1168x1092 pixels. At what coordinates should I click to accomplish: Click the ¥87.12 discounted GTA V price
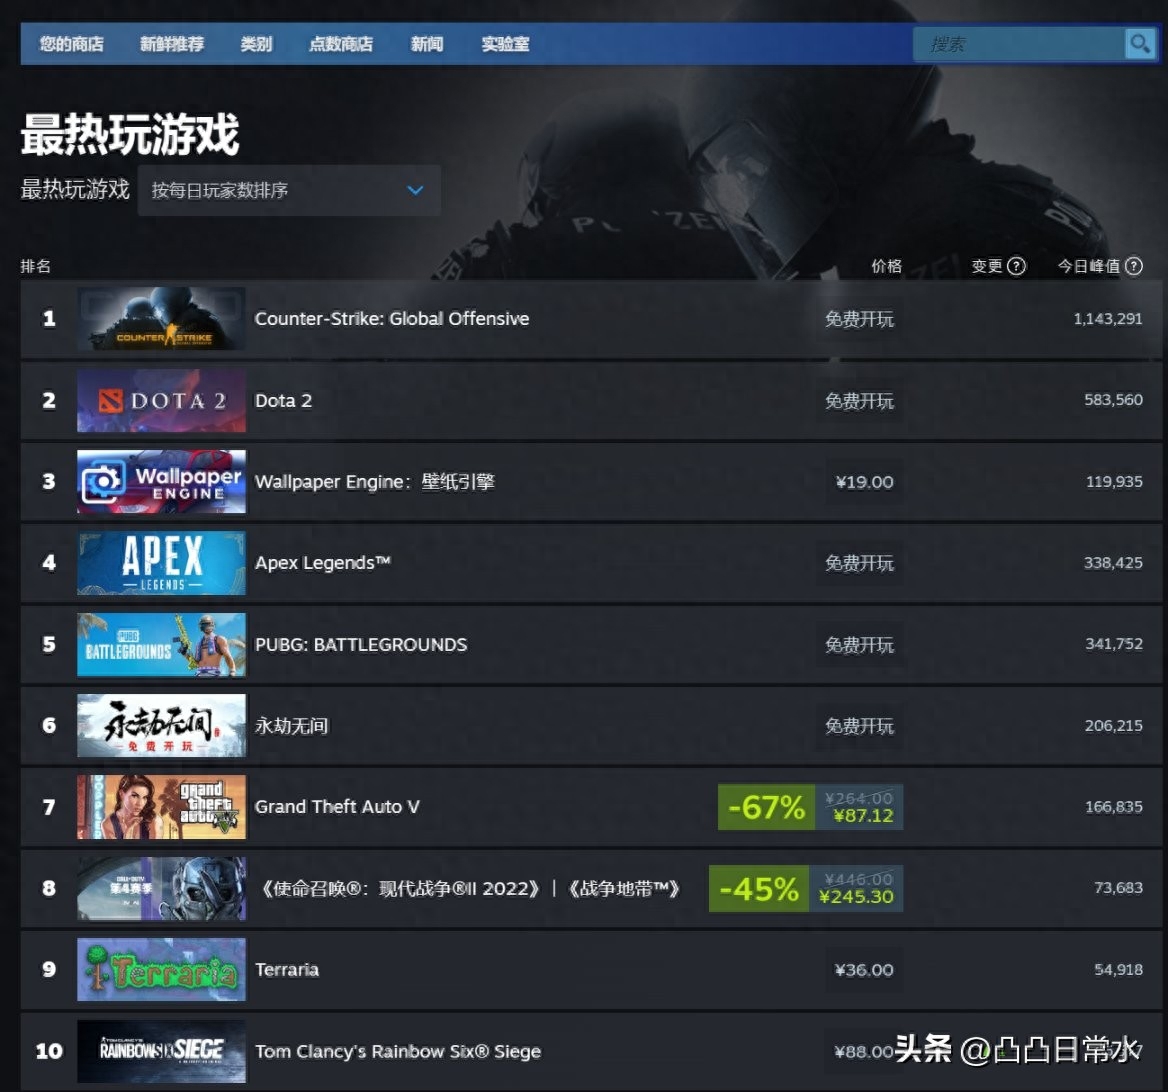click(x=863, y=816)
